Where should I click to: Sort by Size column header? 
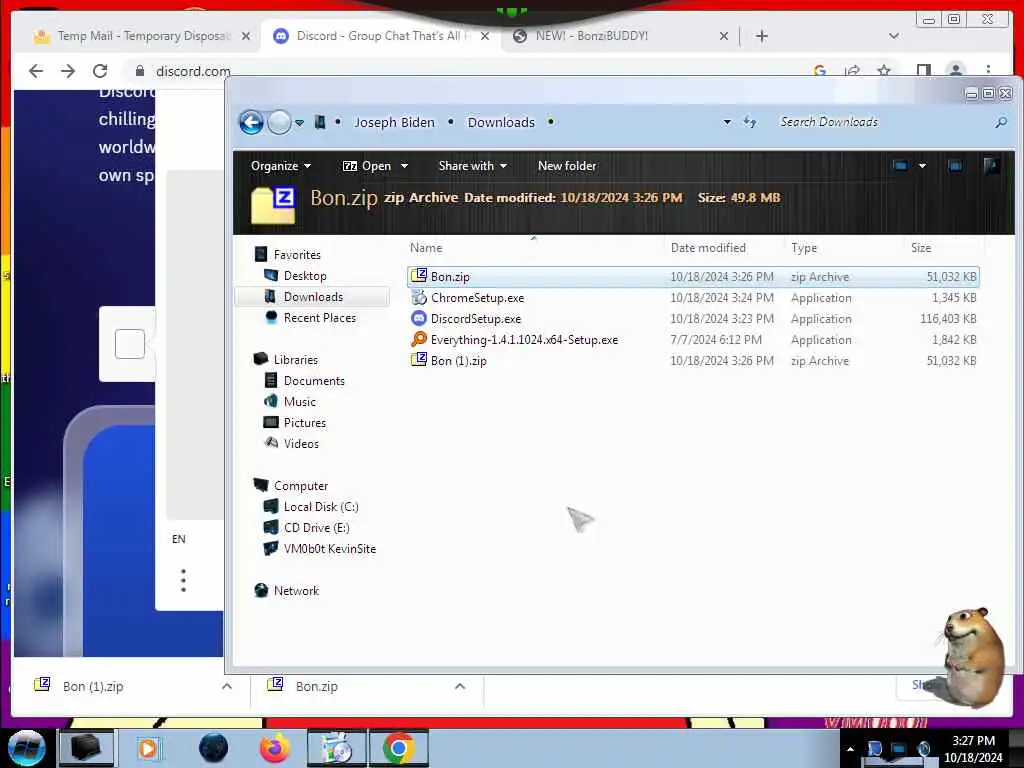pyautogui.click(x=921, y=248)
